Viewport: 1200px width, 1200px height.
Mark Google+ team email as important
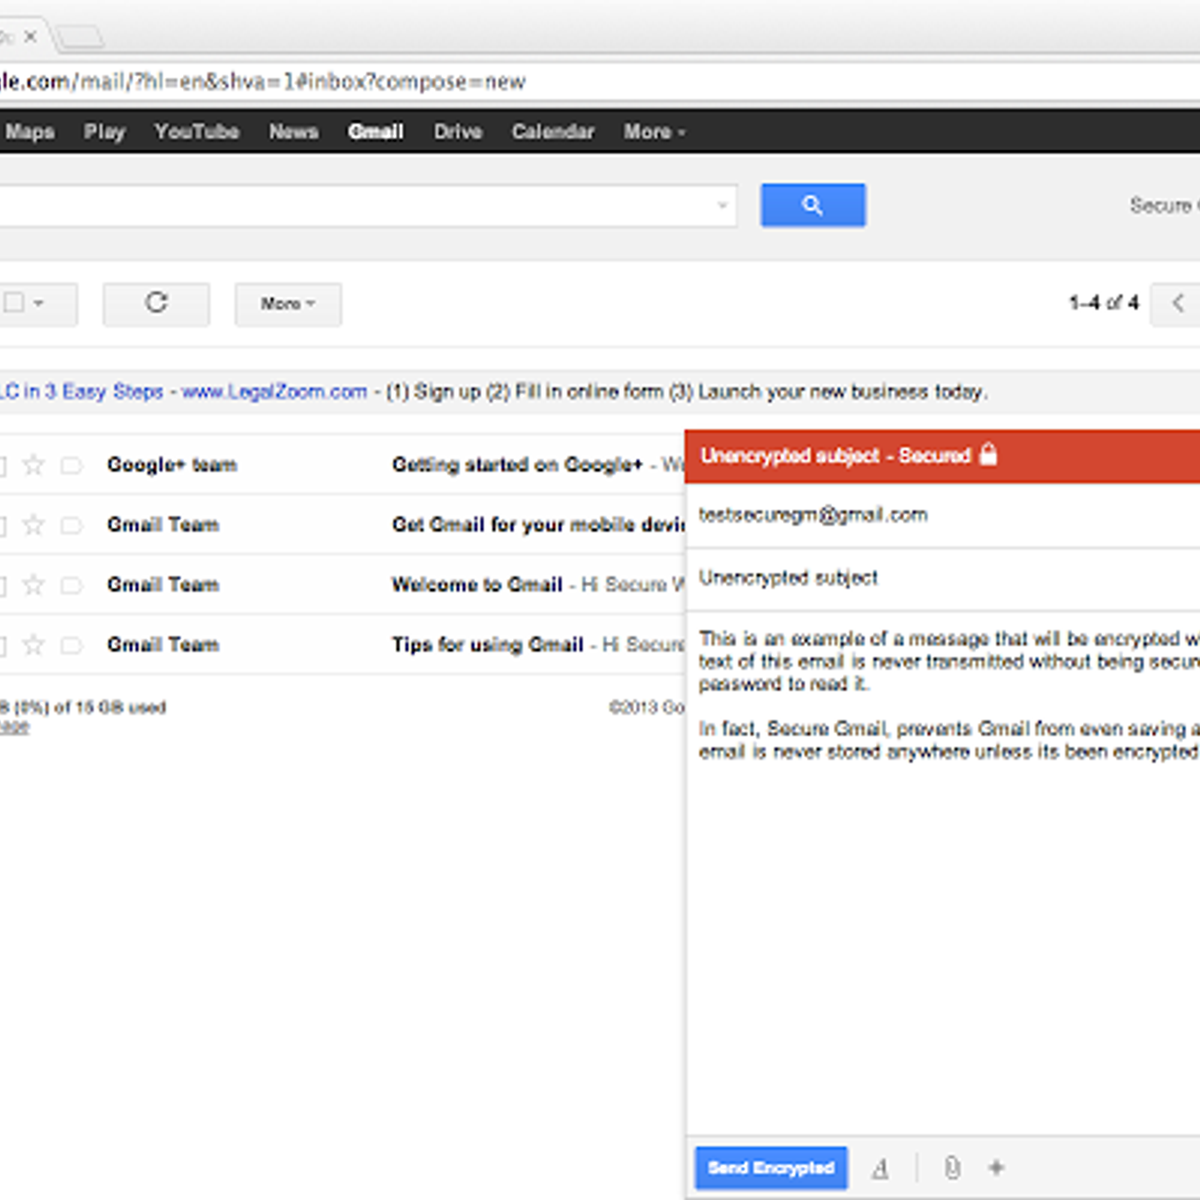(71, 465)
